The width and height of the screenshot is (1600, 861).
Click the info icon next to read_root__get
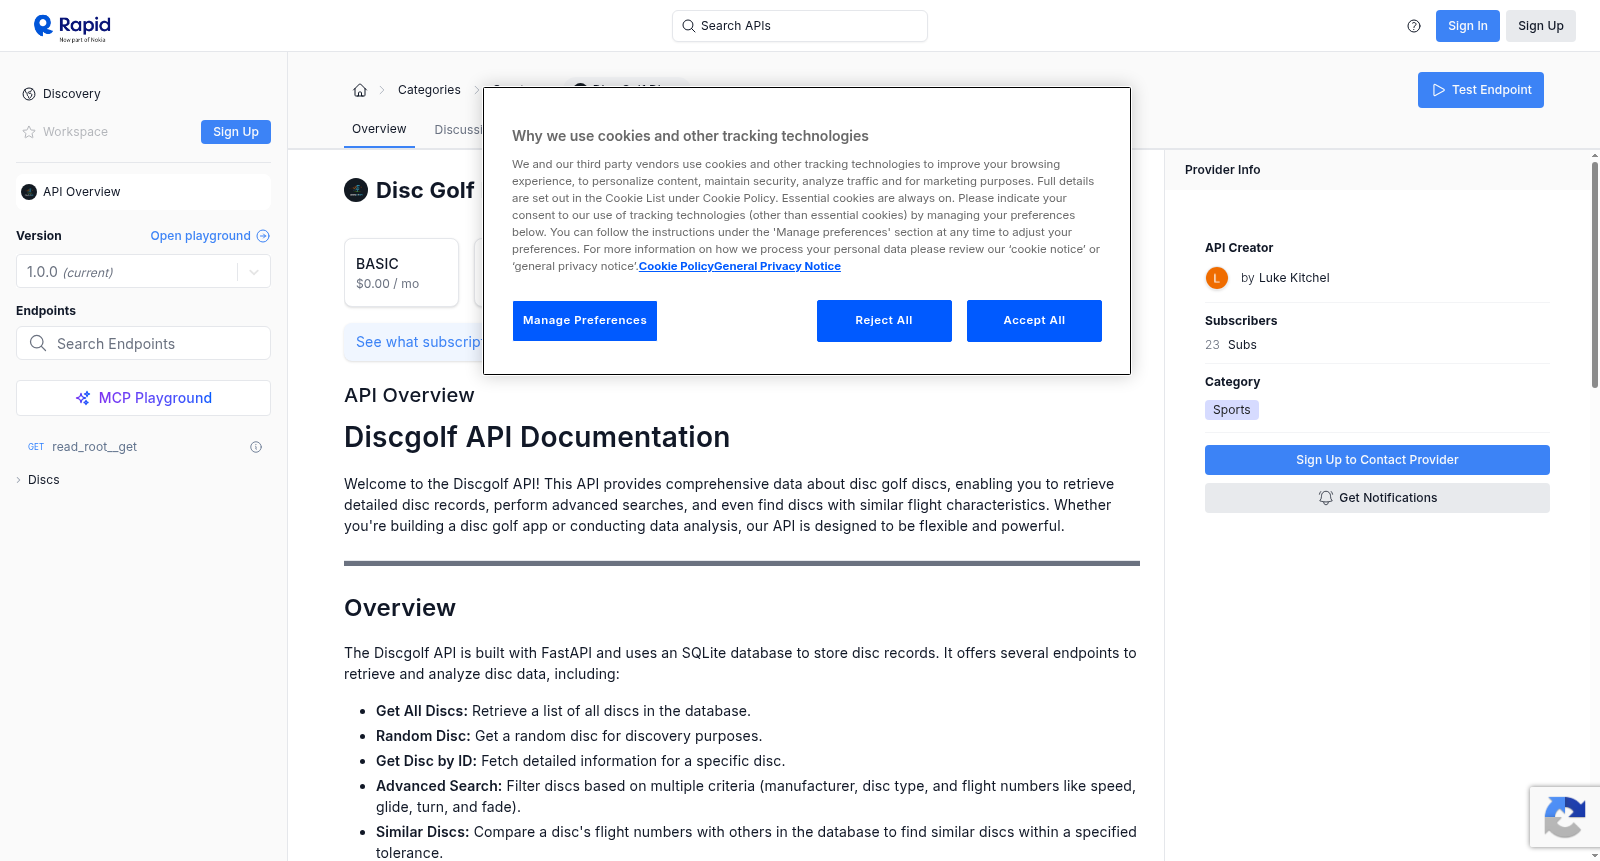pyautogui.click(x=256, y=447)
